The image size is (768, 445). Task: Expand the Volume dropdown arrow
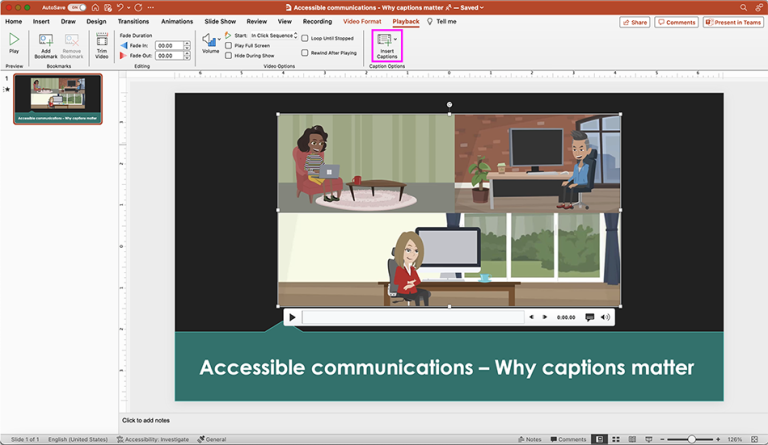pos(219,40)
